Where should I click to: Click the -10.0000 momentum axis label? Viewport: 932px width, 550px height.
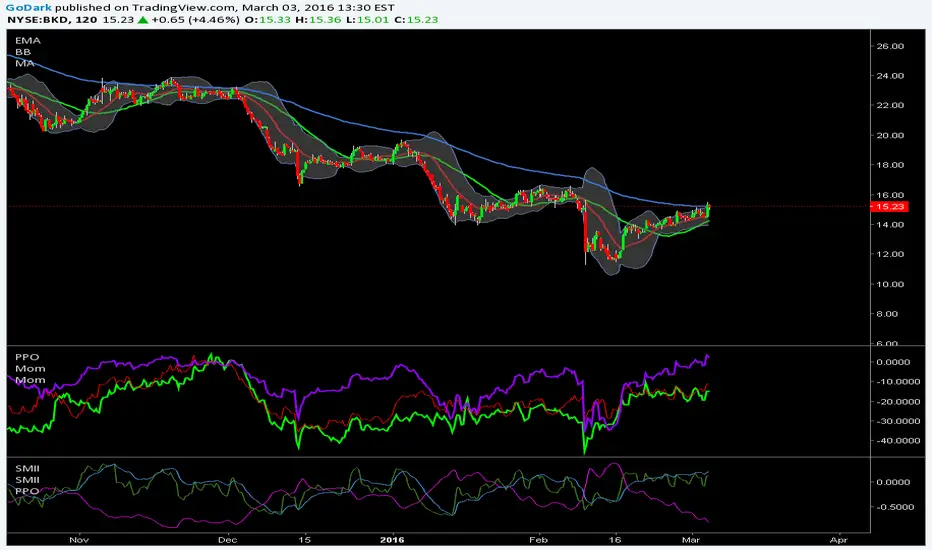click(x=898, y=381)
